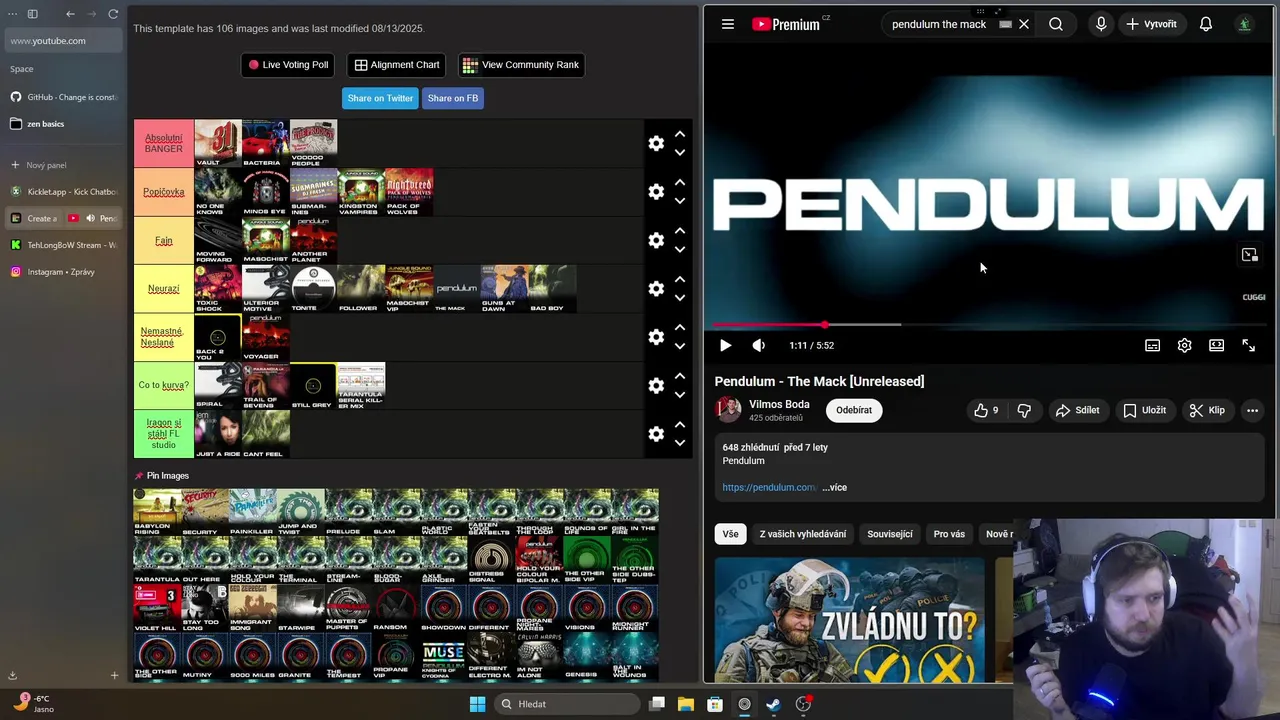Create a clip with Klip button

[1207, 410]
